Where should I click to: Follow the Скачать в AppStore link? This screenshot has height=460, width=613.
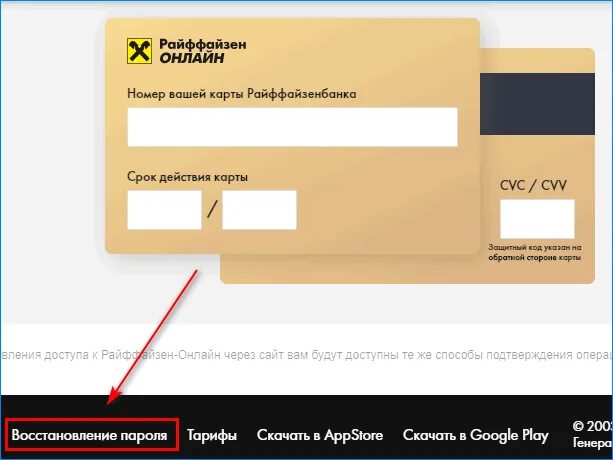tap(320, 435)
